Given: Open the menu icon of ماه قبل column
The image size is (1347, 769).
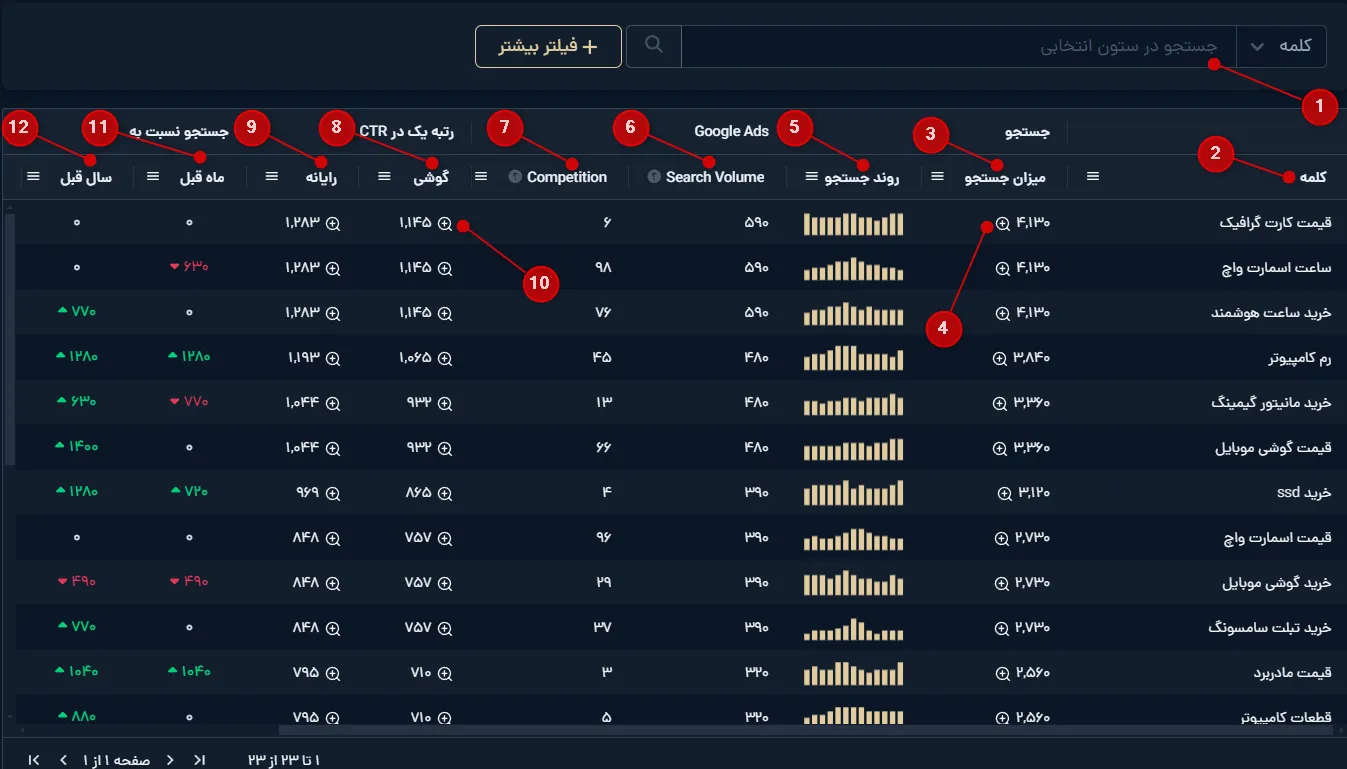Looking at the screenshot, I should click(x=153, y=177).
